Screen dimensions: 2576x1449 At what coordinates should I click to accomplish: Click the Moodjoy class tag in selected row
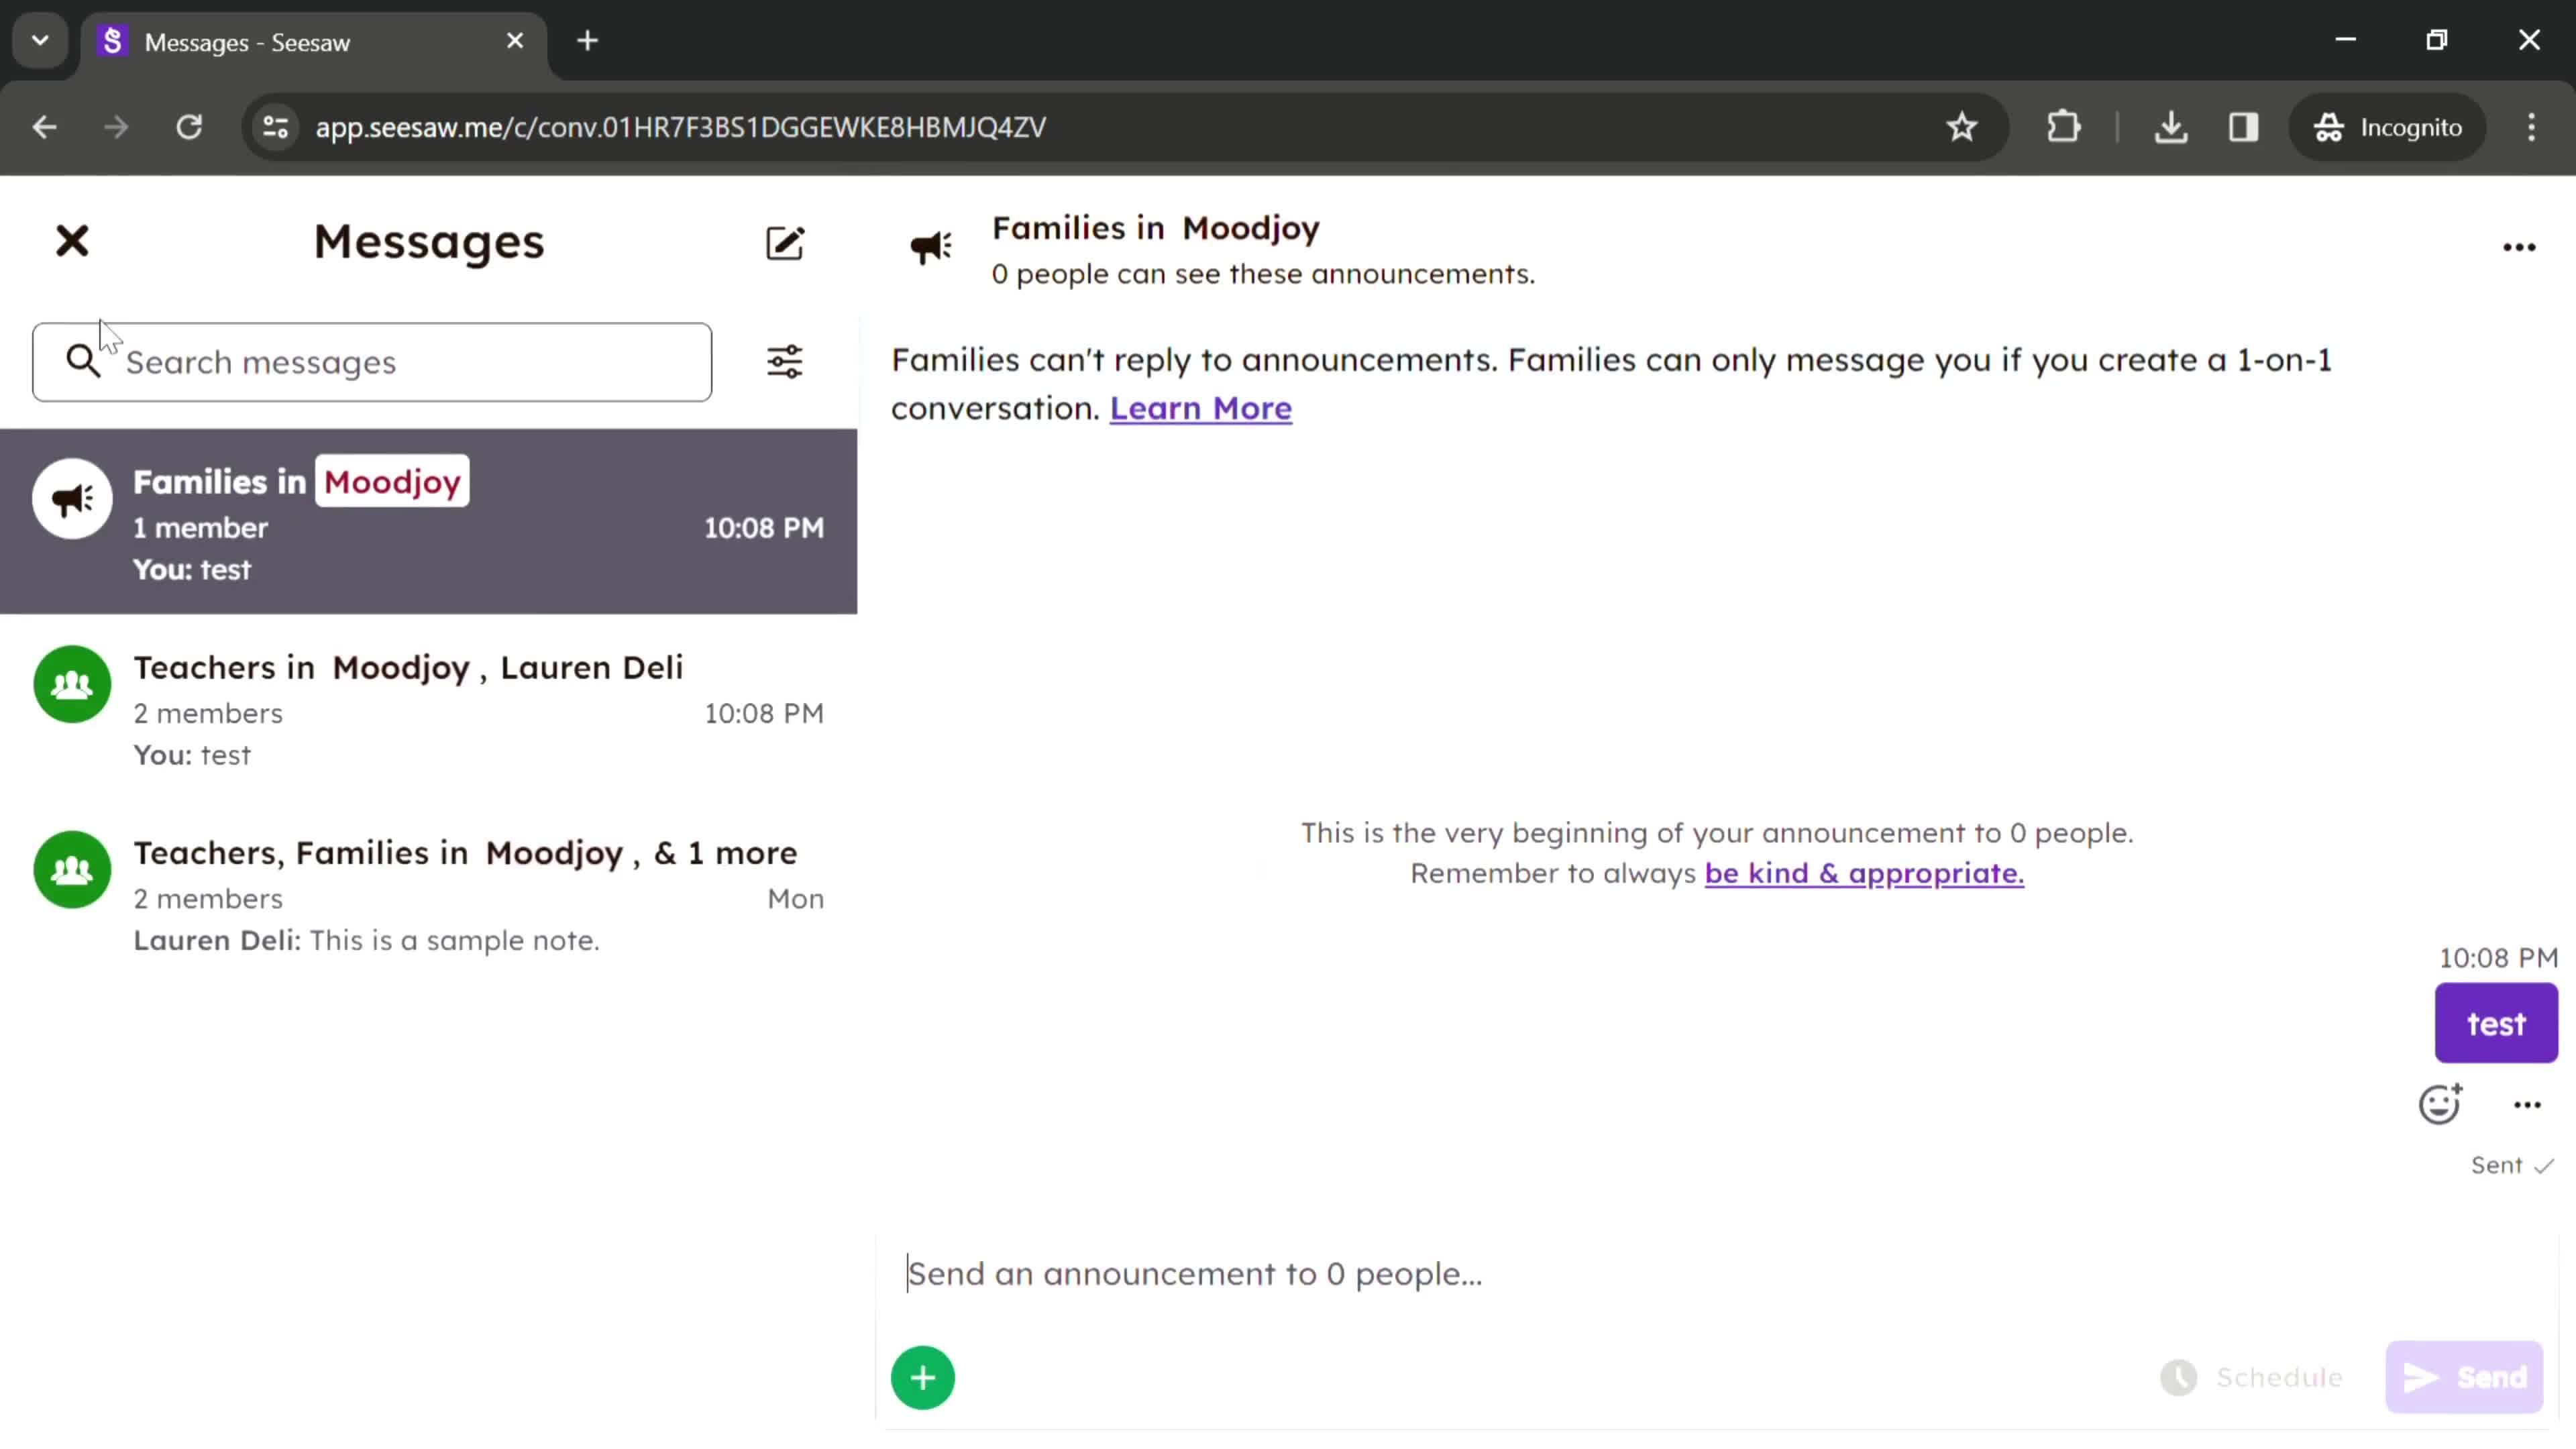[x=392, y=481]
